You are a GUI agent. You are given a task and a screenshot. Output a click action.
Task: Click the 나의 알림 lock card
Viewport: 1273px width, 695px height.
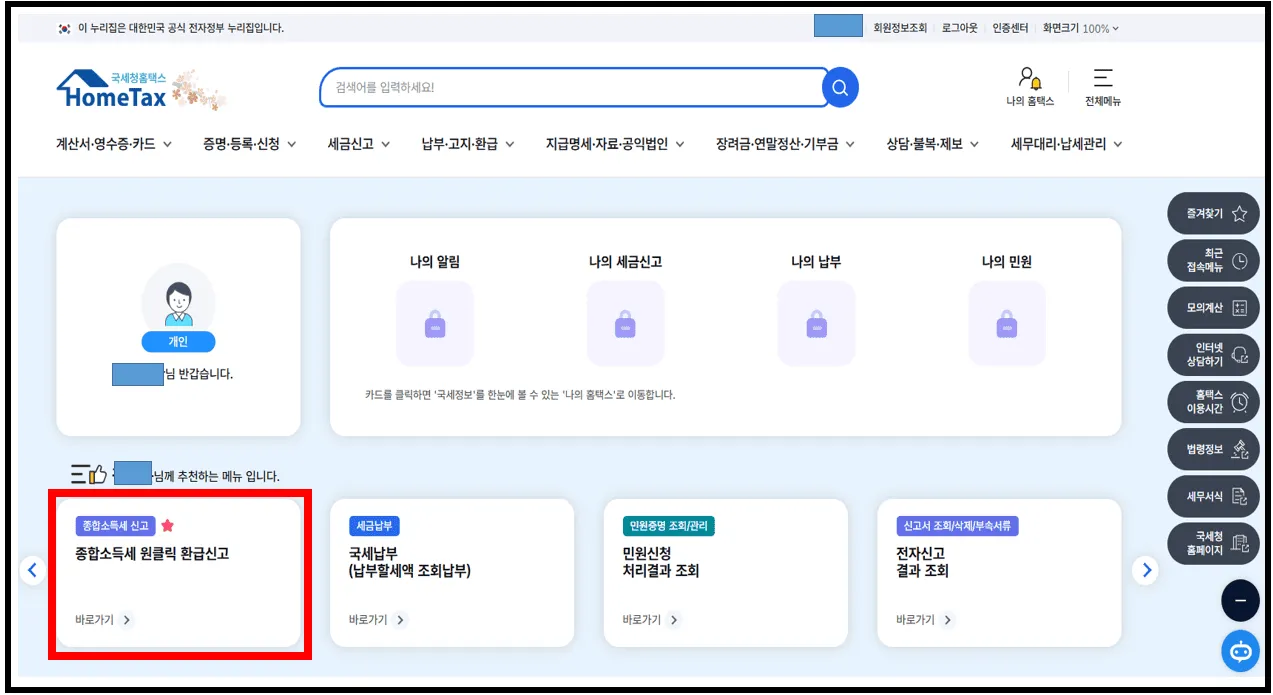(x=434, y=323)
